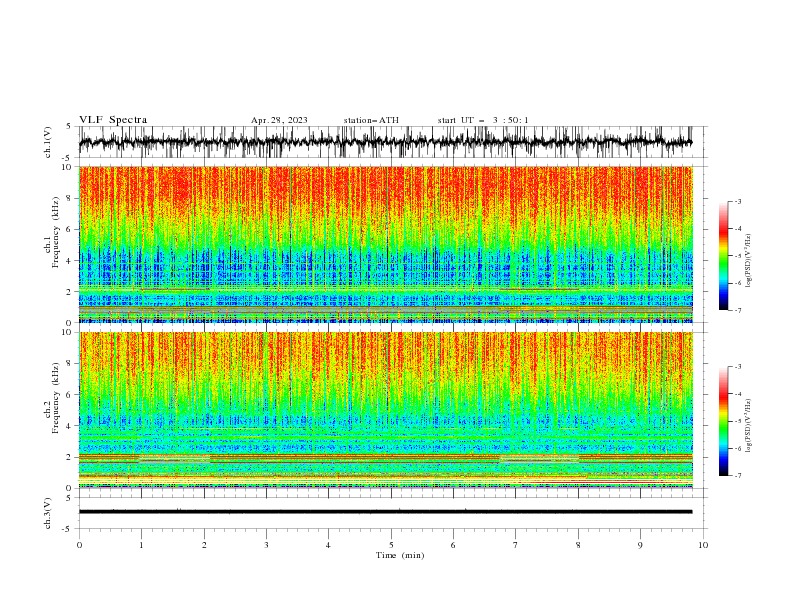
Task: Click inside the ch.2 spectrogram panel
Action: click(385, 410)
